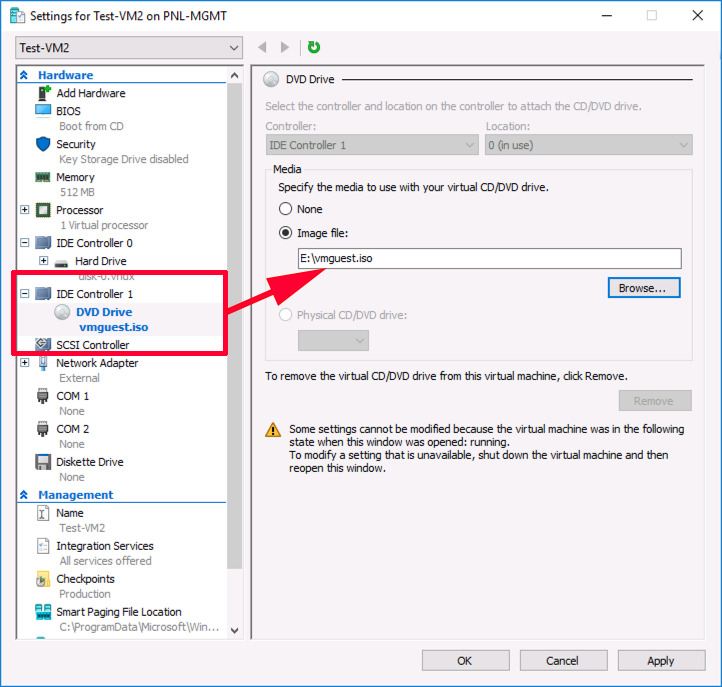Click the Checkpoints icon
This screenshot has width=722, height=687.
click(x=43, y=579)
